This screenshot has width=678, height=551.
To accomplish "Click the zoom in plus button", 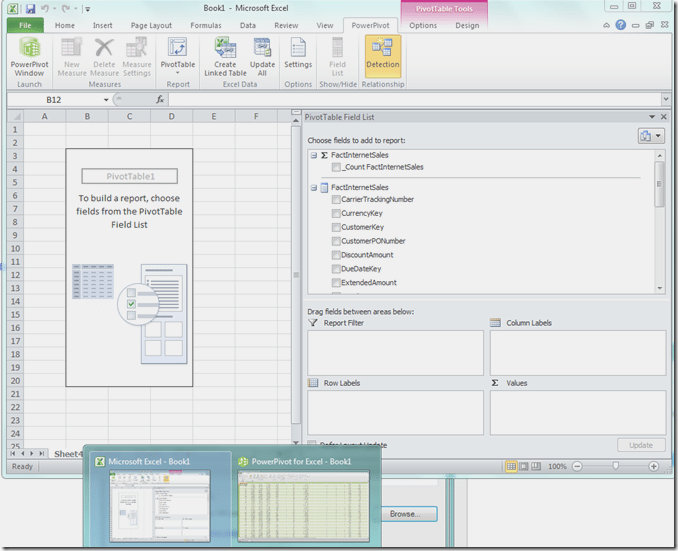I will coord(653,466).
